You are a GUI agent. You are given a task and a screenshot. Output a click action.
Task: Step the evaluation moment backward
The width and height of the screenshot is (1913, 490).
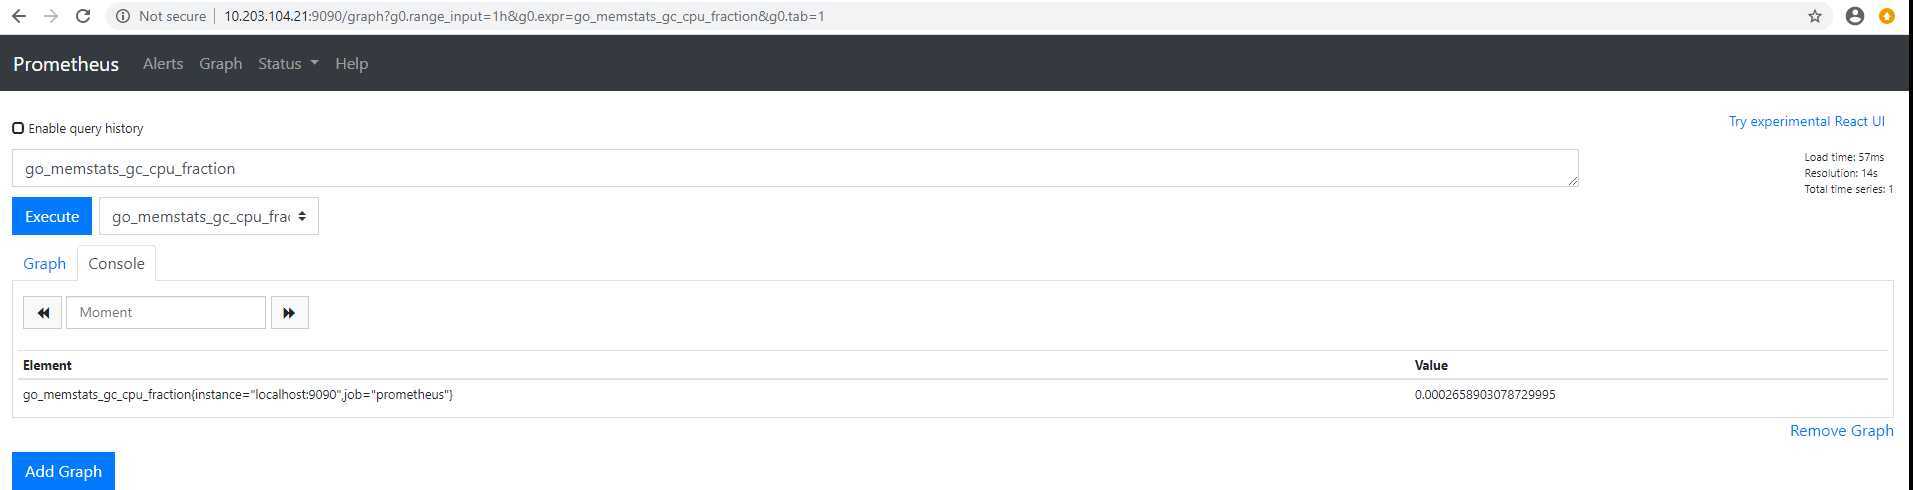pyautogui.click(x=43, y=313)
